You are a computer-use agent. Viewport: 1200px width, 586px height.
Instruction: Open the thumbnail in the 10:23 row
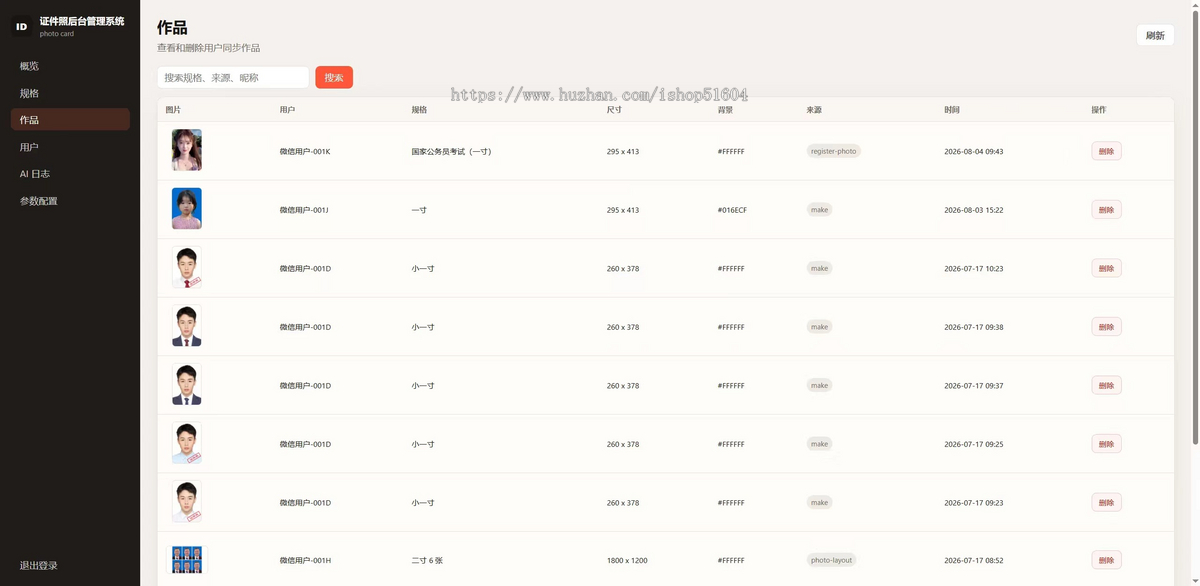187,267
